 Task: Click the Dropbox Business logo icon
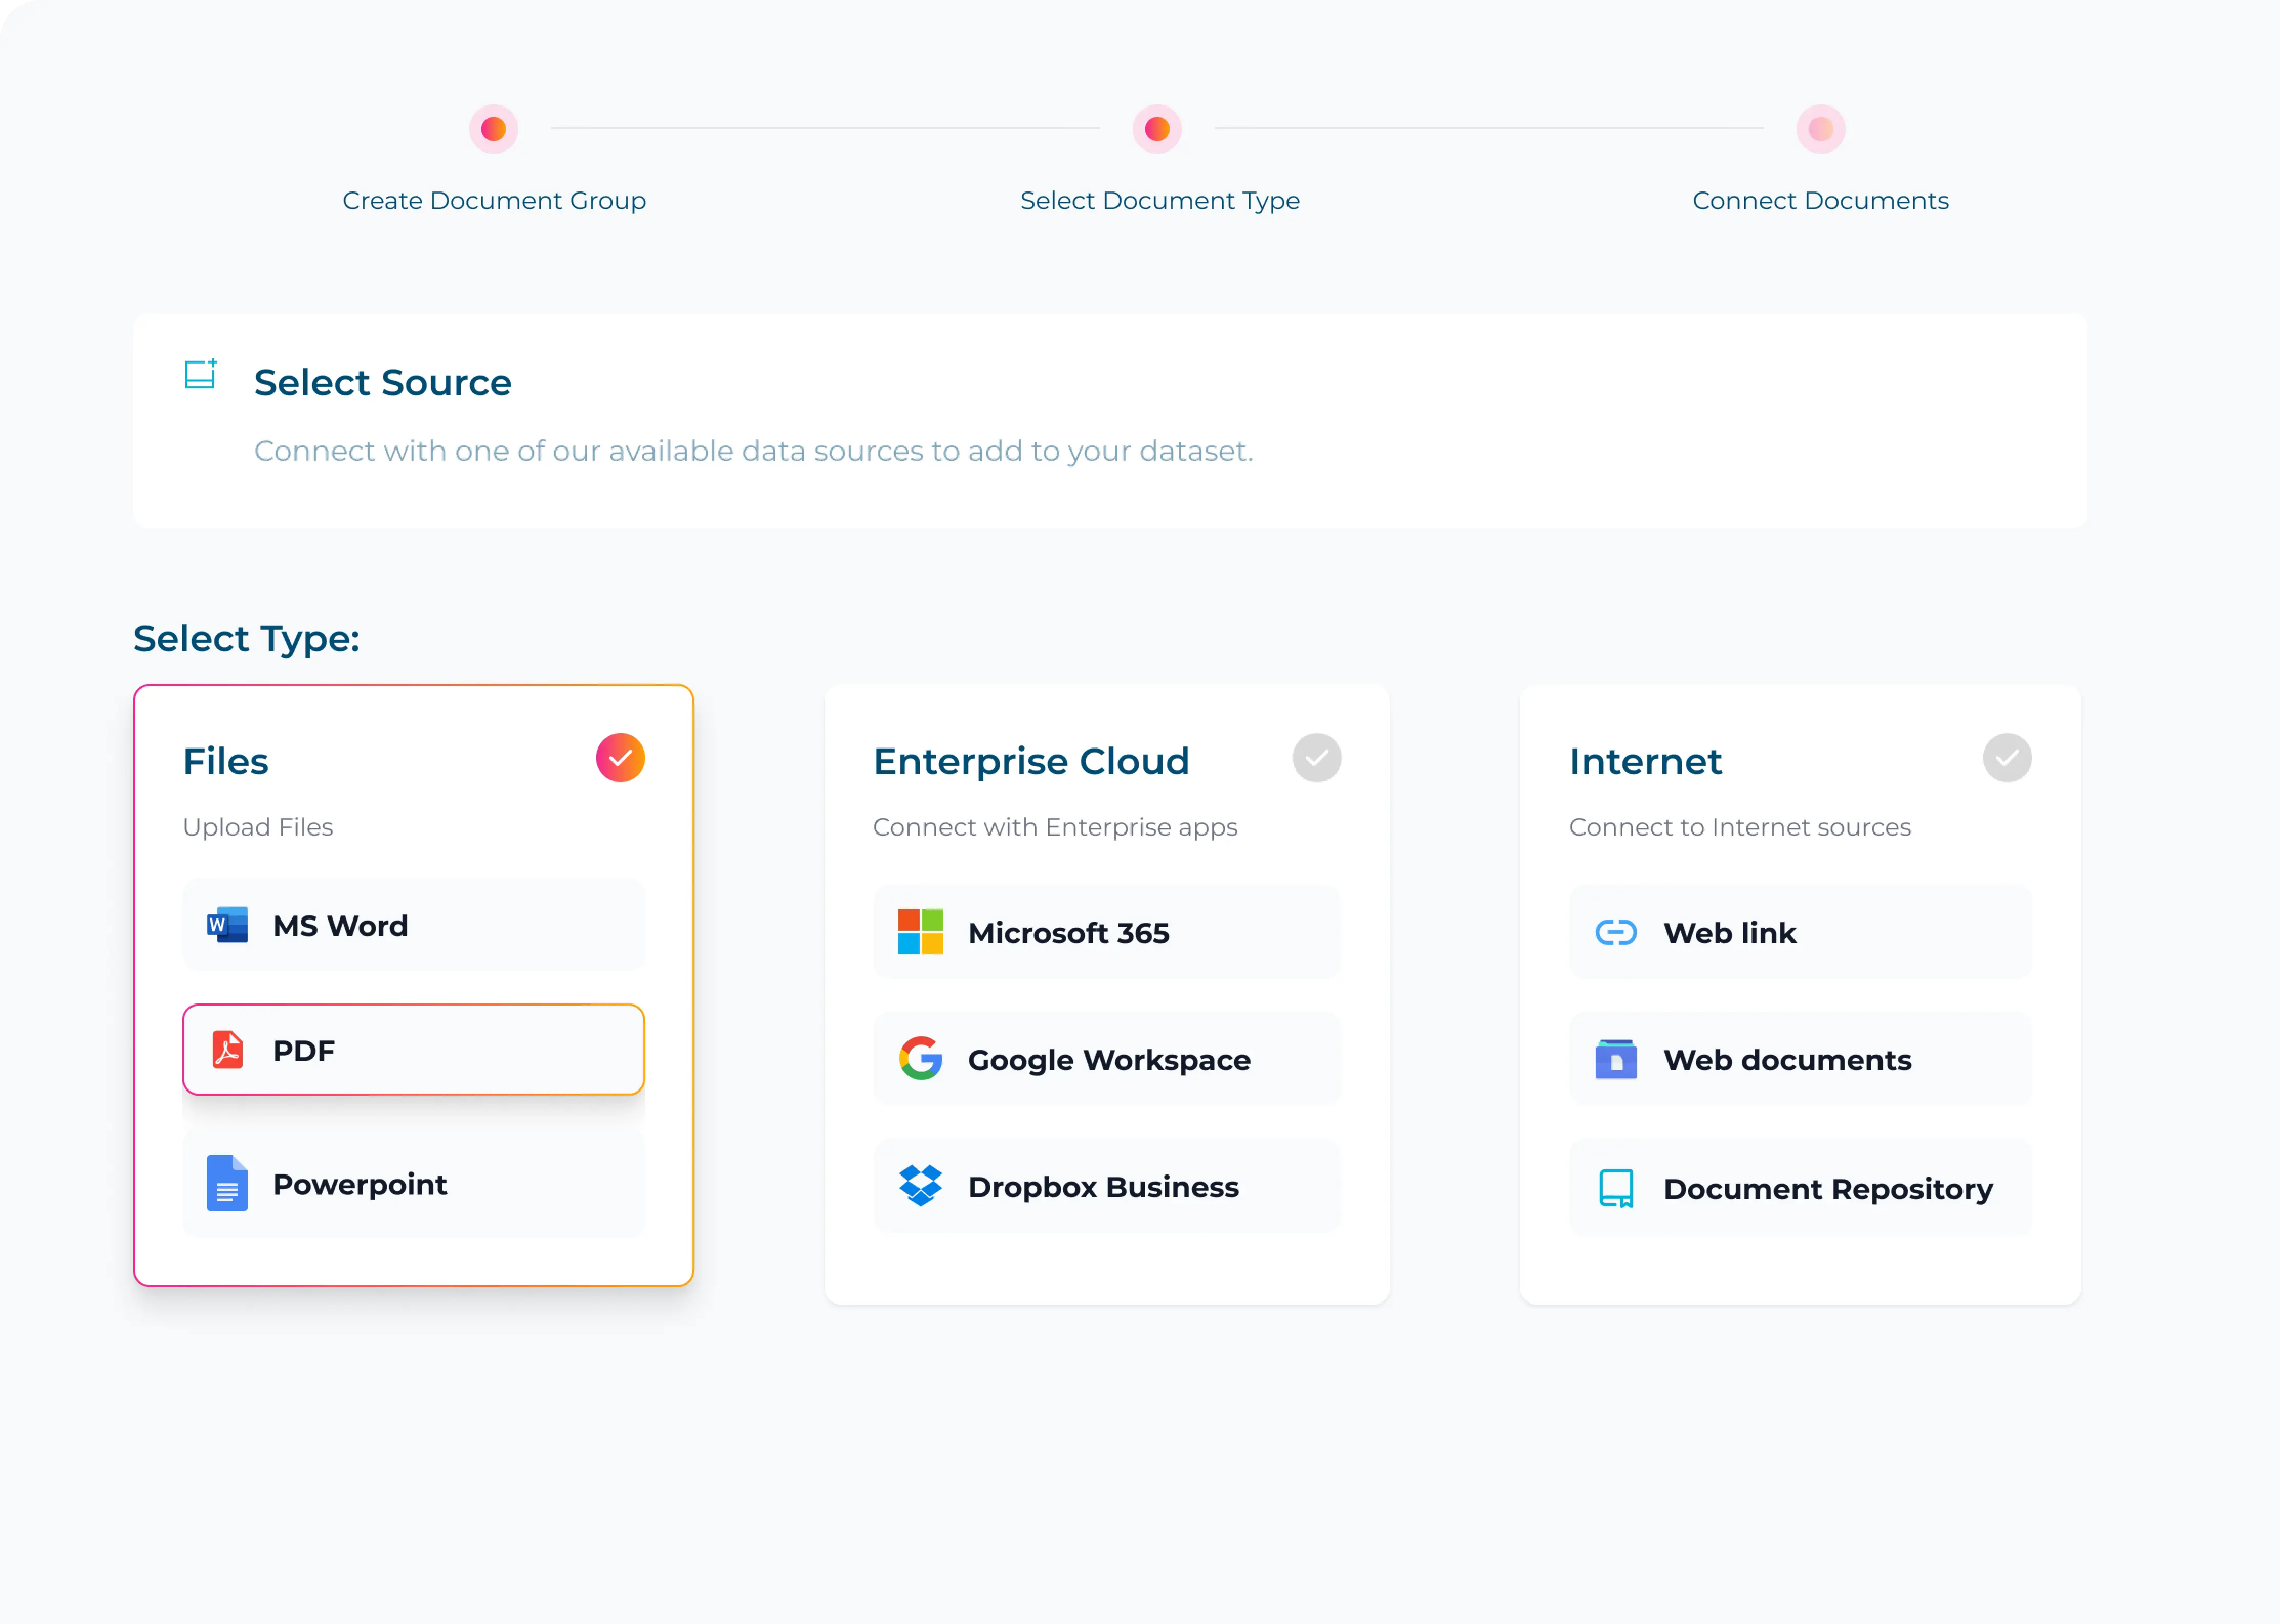pos(920,1186)
